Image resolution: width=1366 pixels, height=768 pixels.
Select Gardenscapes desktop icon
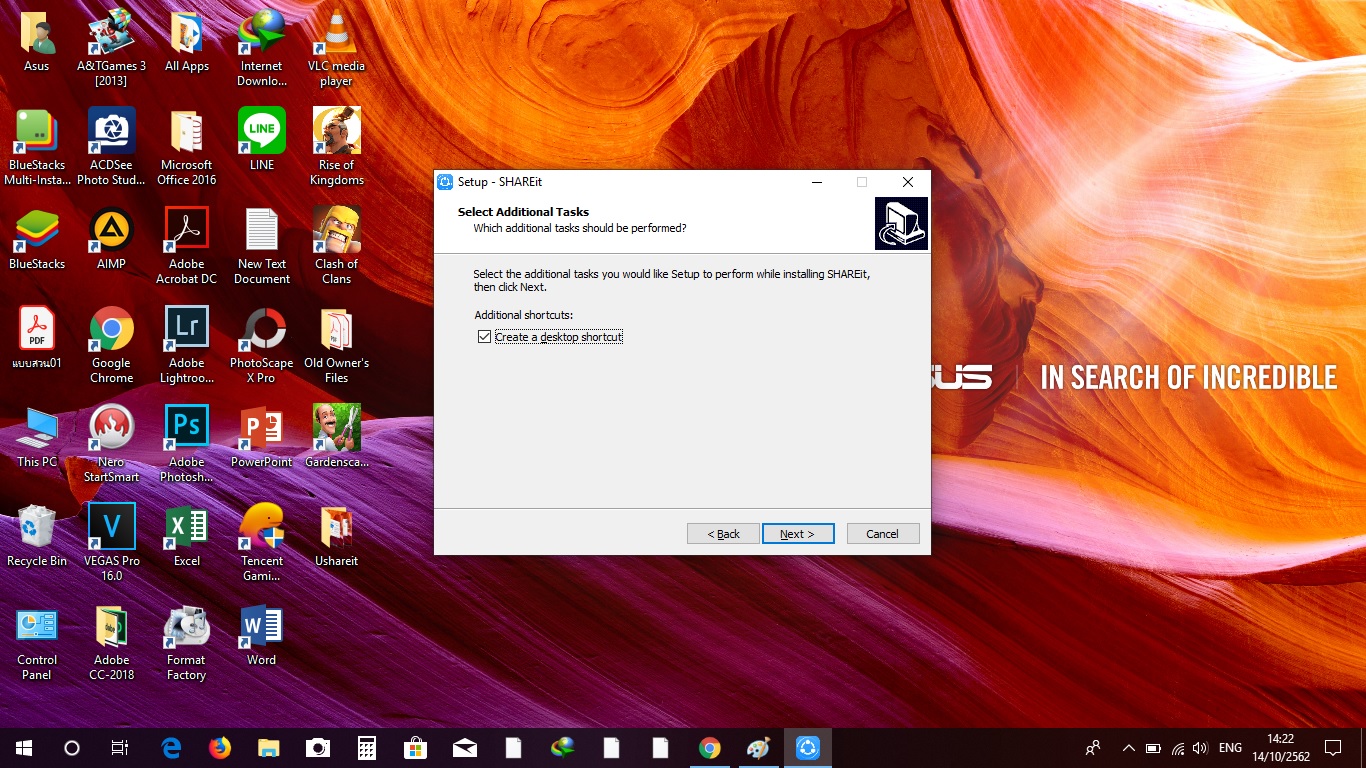click(x=336, y=437)
